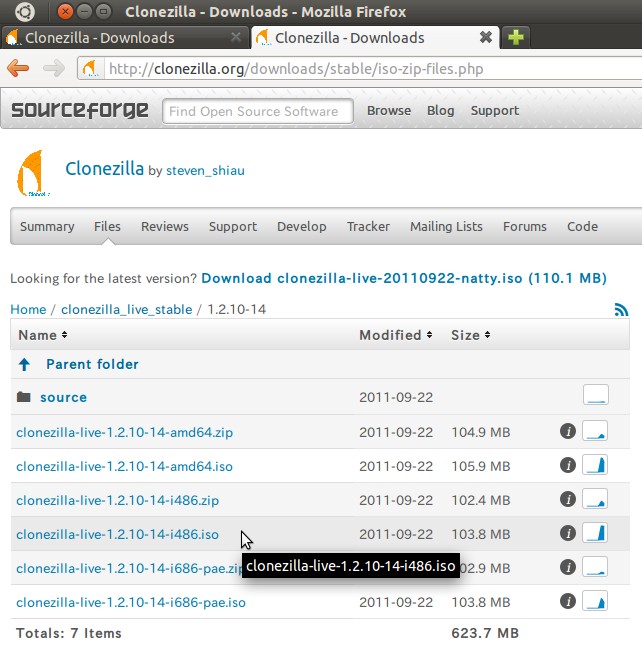642x652 pixels.
Task: Open the Summary project tab
Action: 47,227
